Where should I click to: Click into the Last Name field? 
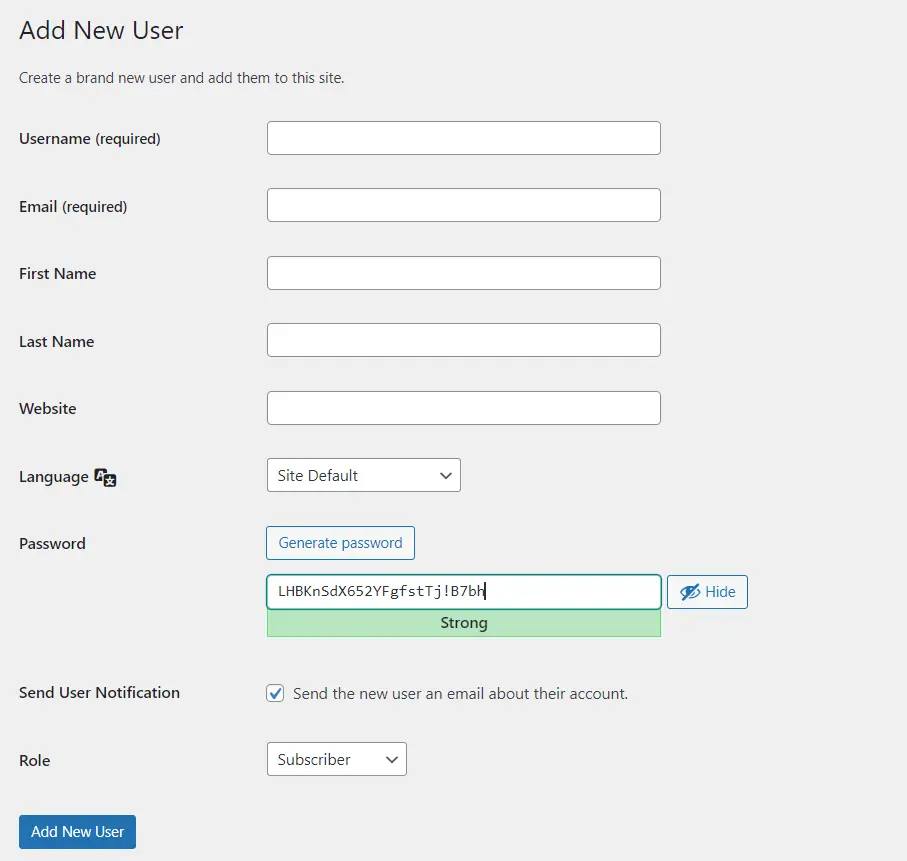coord(464,340)
